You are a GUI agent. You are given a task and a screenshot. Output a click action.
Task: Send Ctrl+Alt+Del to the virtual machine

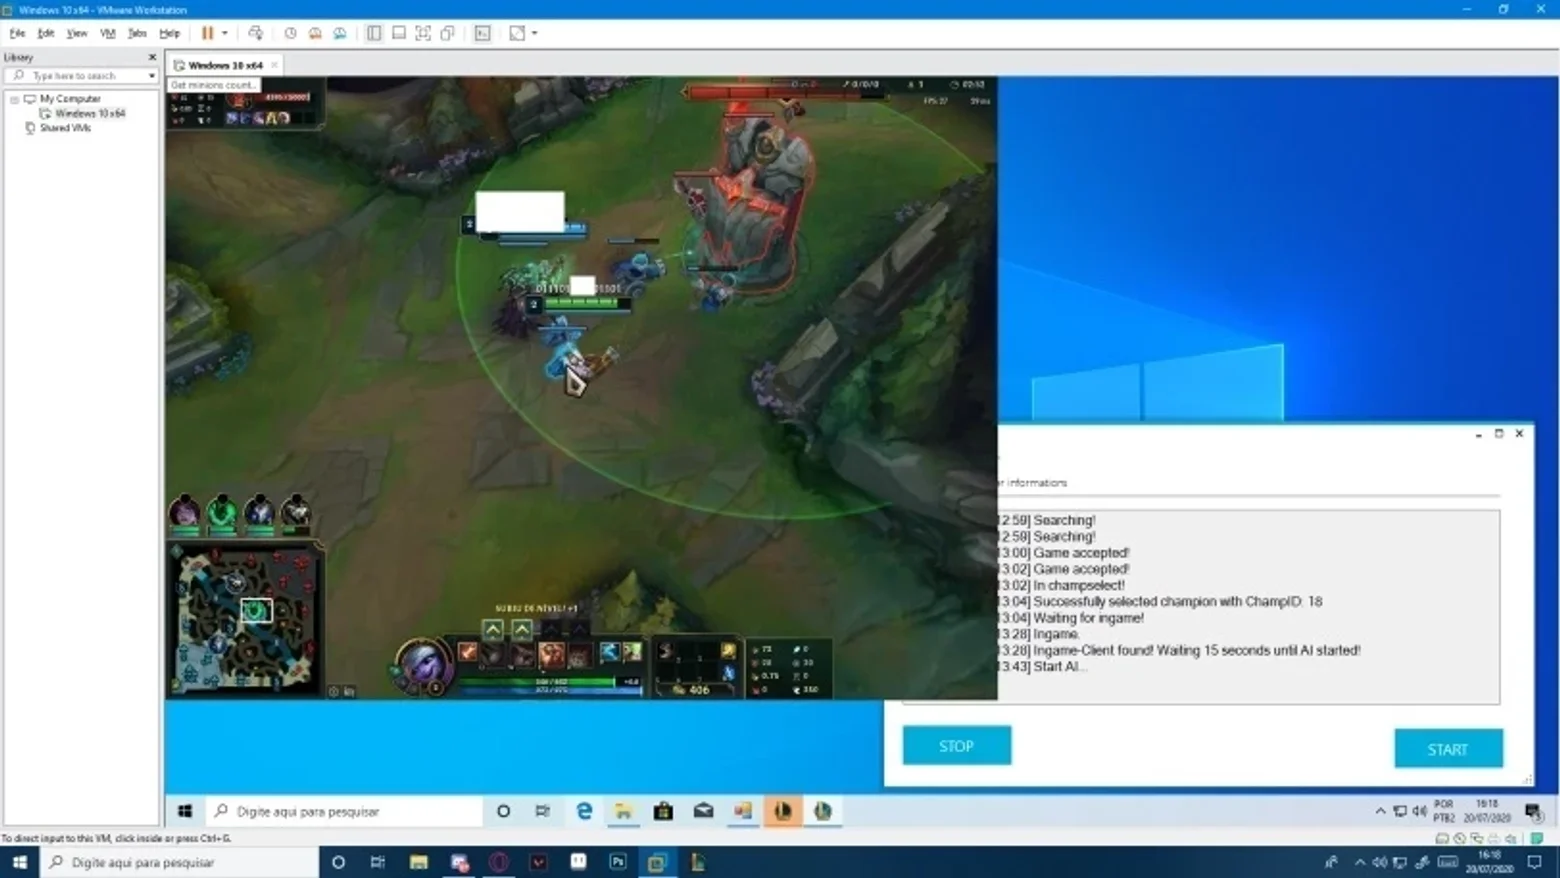[255, 33]
